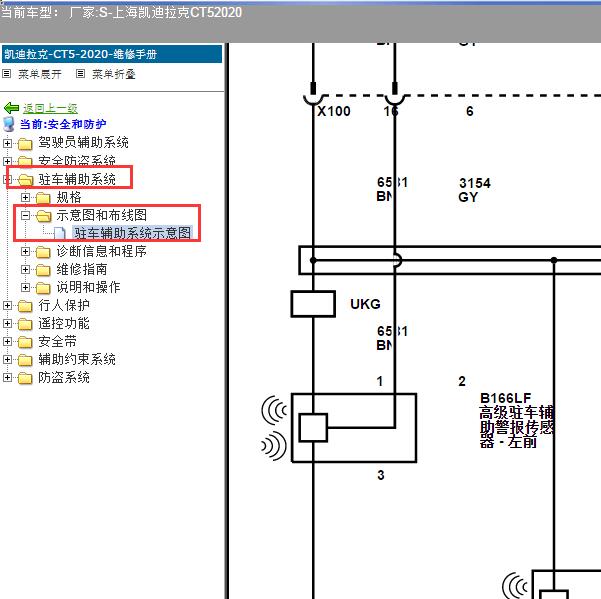Screen dimensions: 601x599
Task: Open 驻车辅助系统示意图 document
Action: click(x=132, y=233)
